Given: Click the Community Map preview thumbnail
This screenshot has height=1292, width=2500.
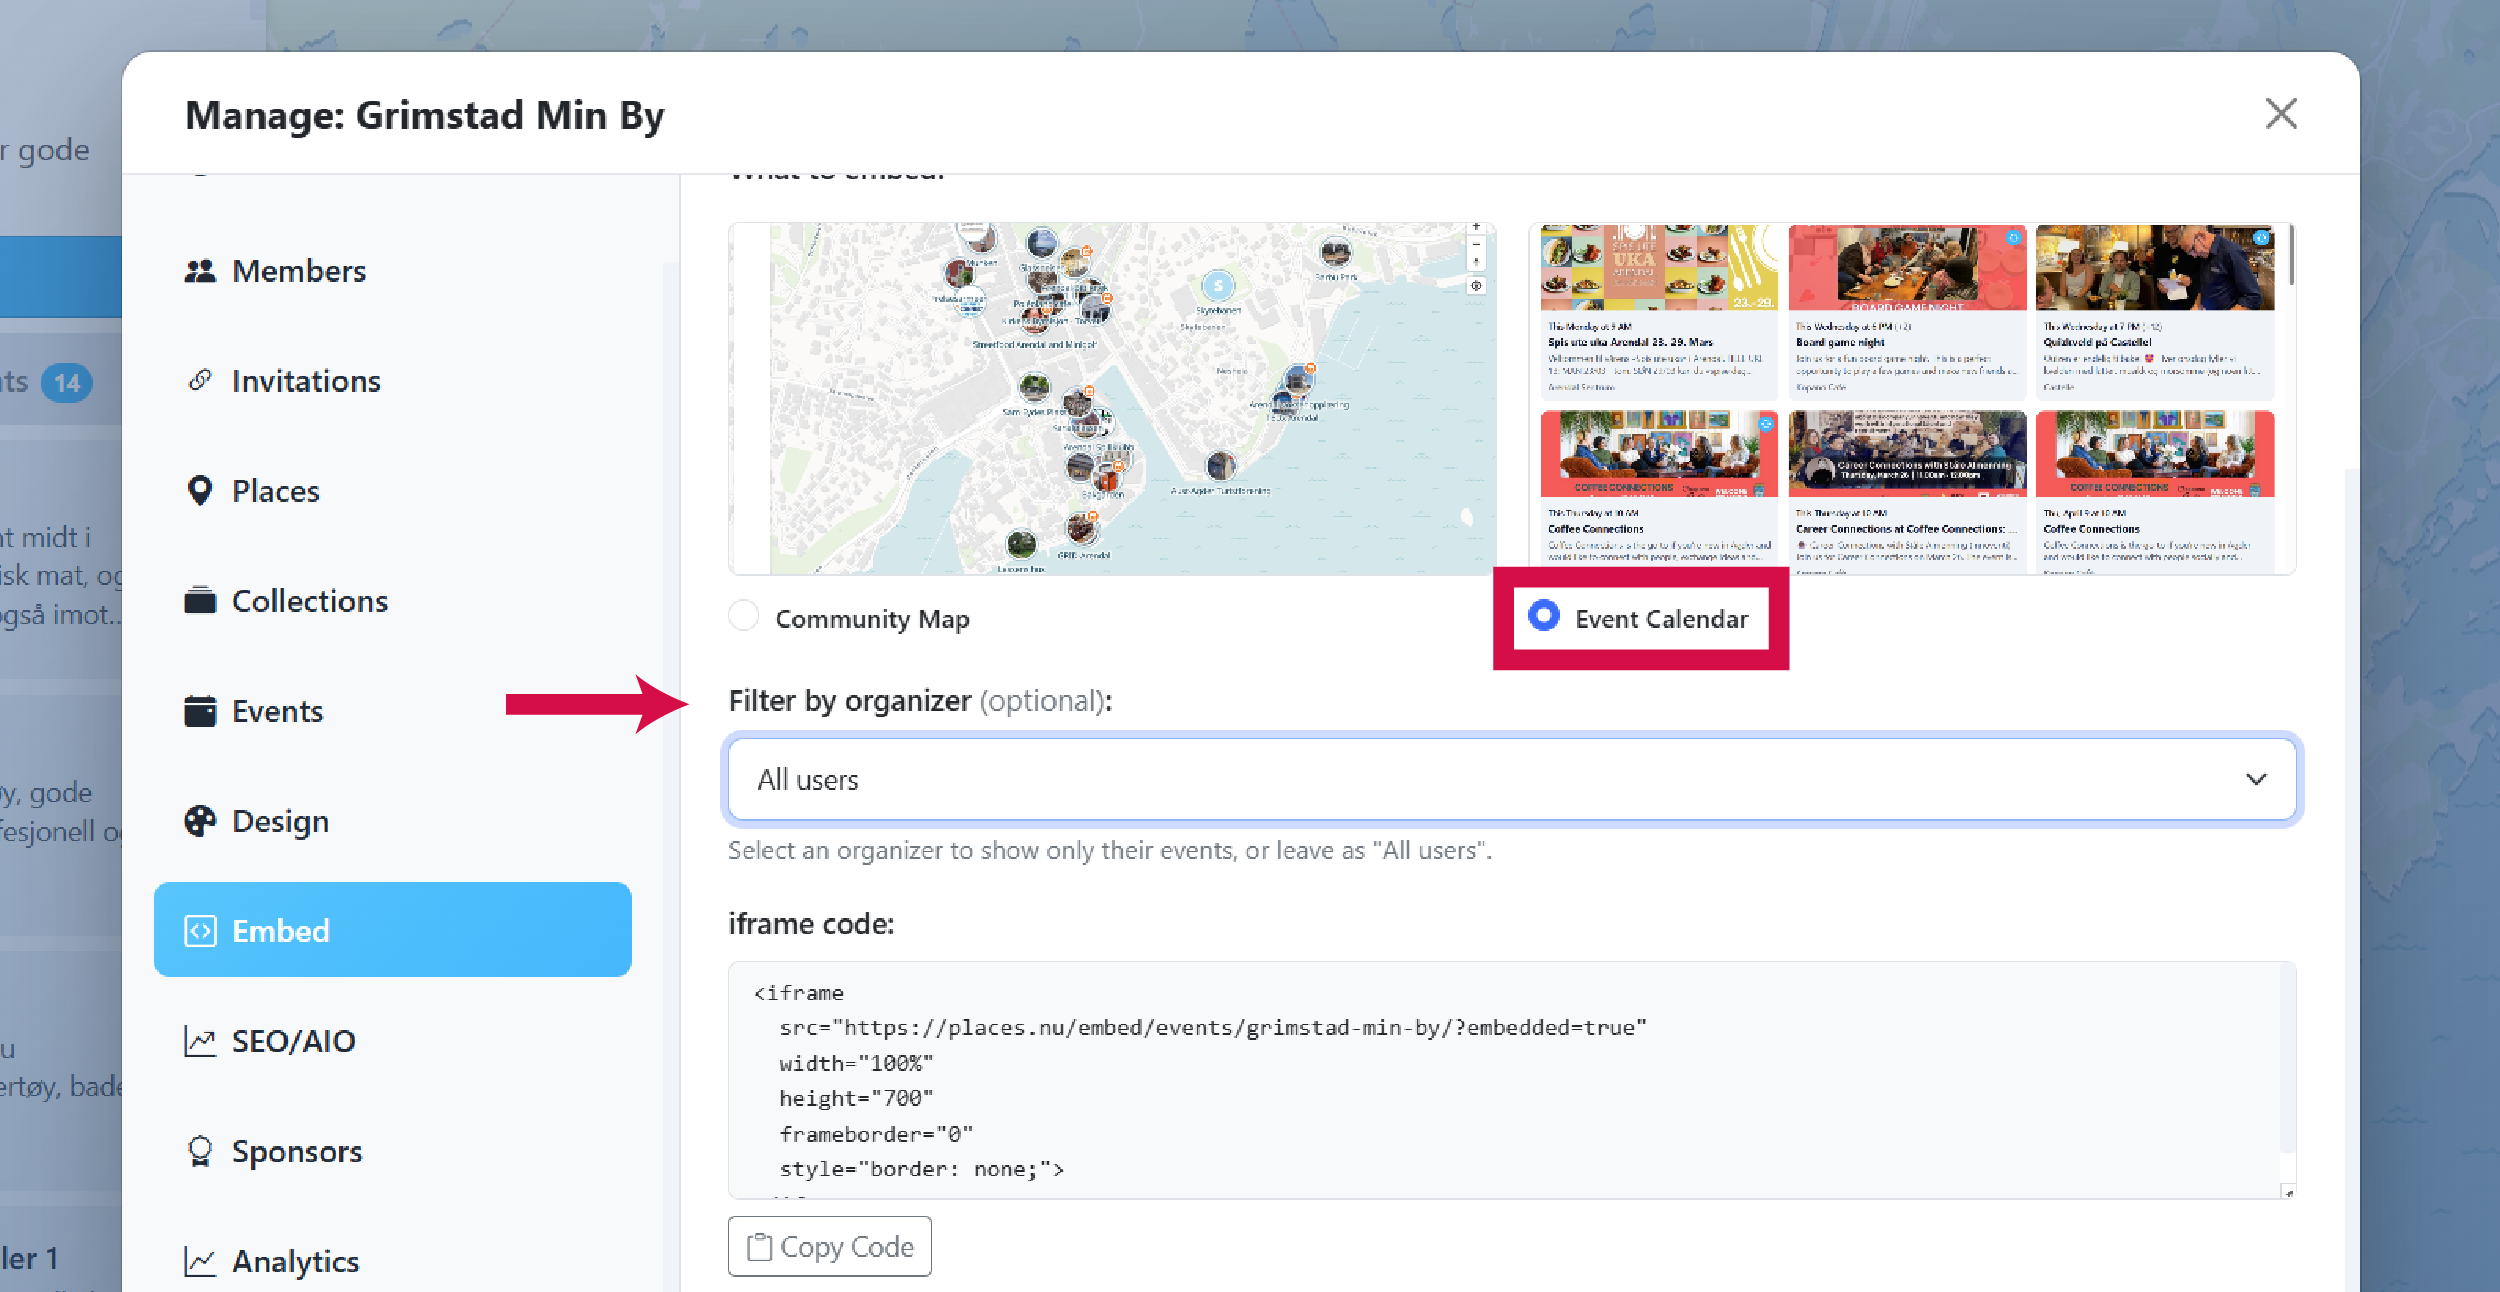Looking at the screenshot, I should pos(1112,398).
